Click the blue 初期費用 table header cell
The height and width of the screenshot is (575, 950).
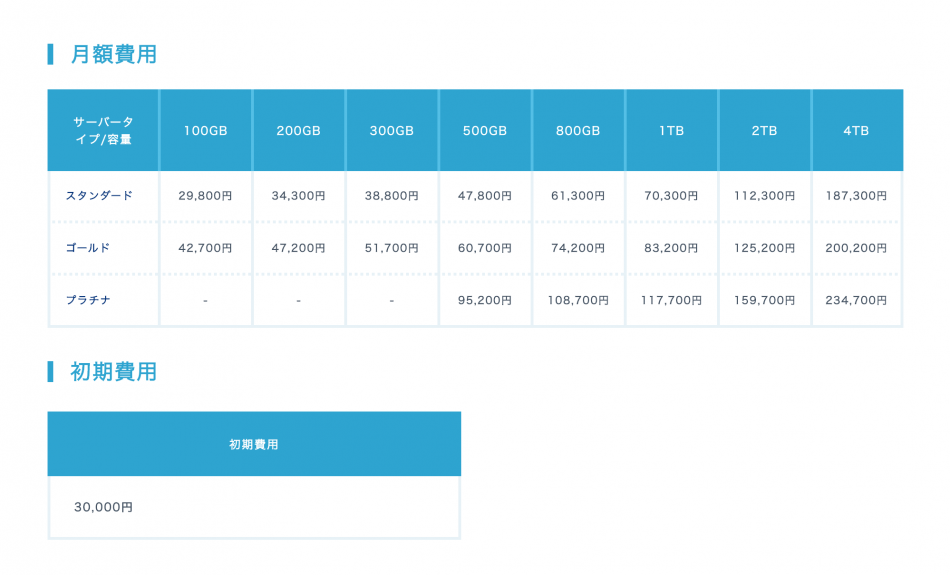point(254,444)
